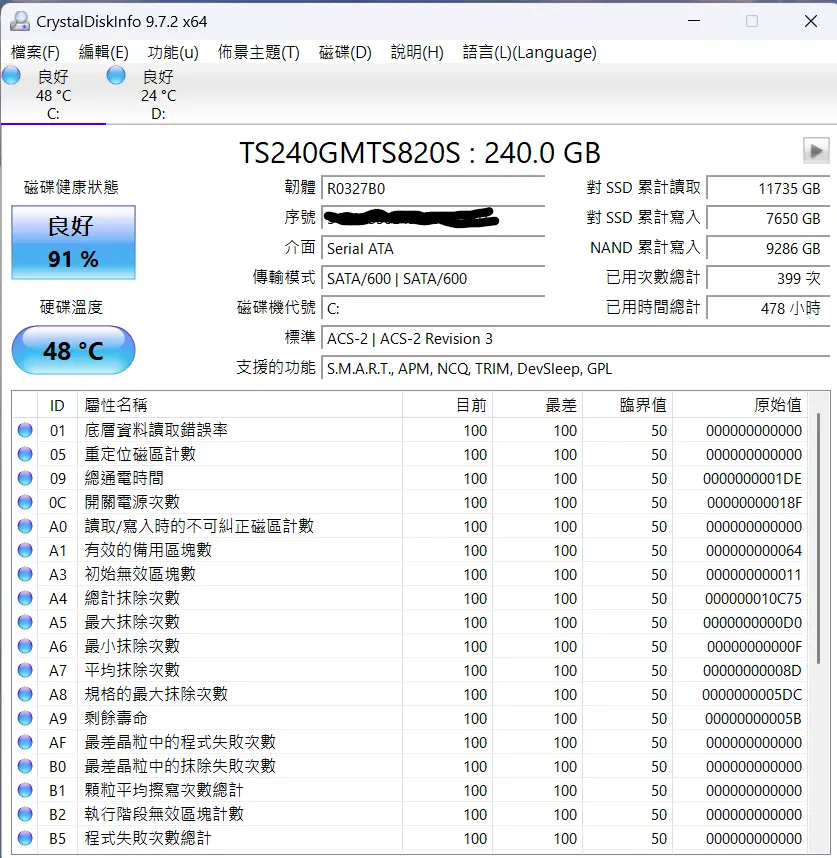Viewport: 837px width, 858px height.
Task: Click the 48 °C temperature button
Action: [73, 351]
